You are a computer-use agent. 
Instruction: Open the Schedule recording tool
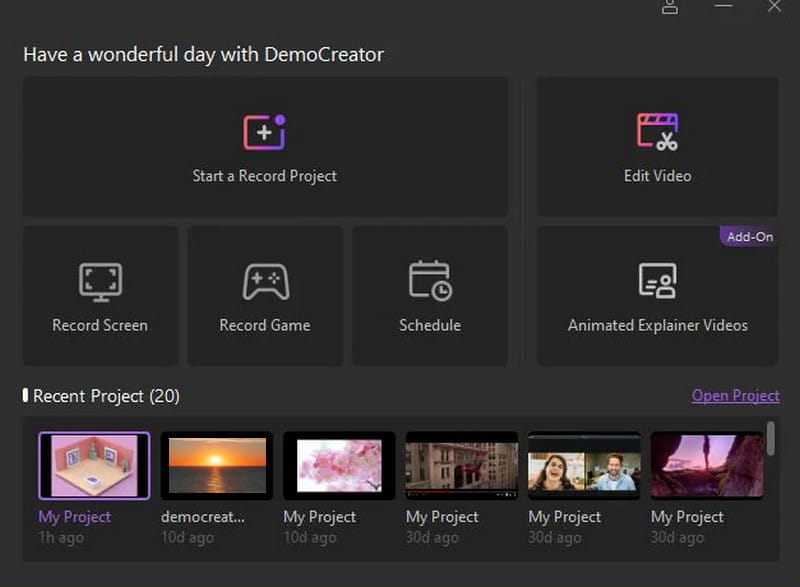click(x=430, y=295)
